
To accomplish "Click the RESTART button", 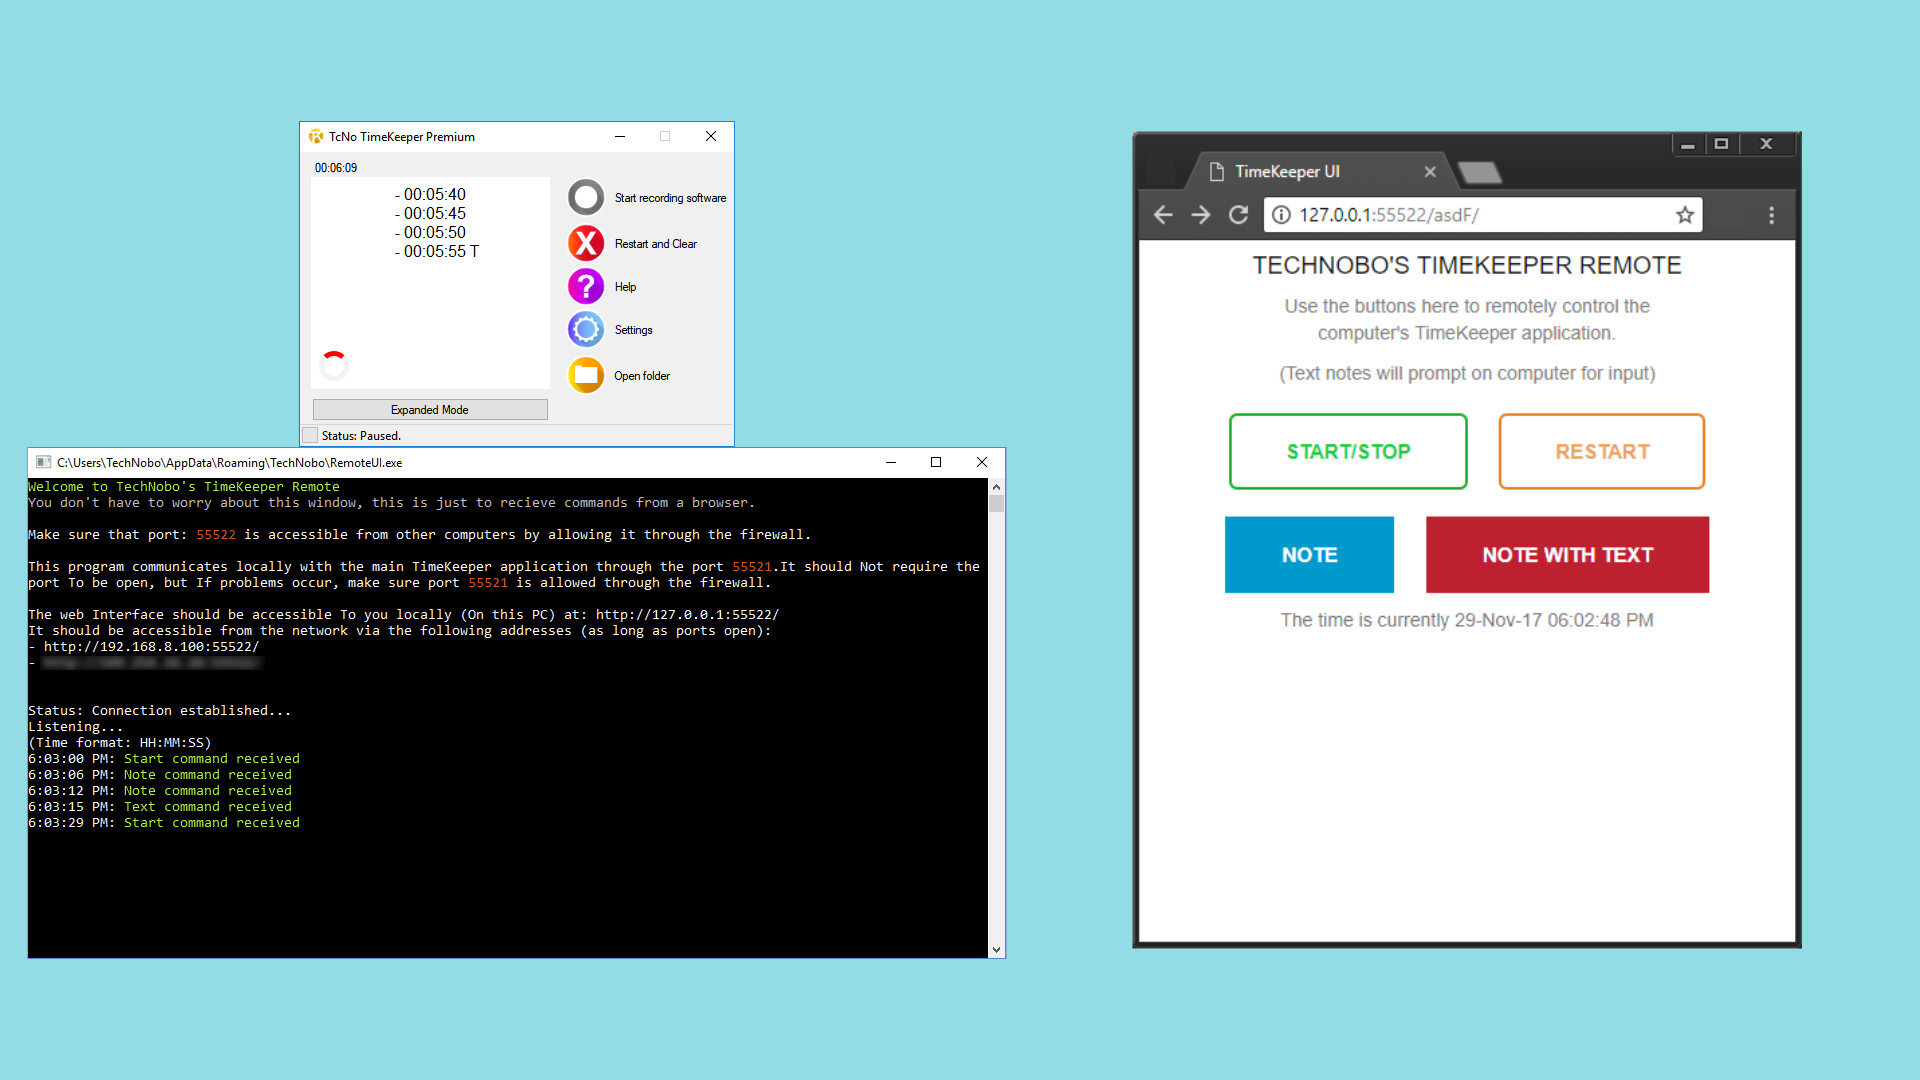I will [x=1601, y=451].
